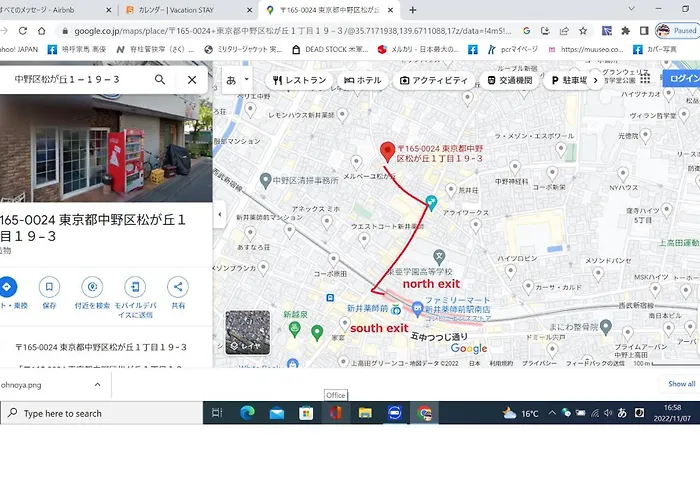Open Chrome side panel icon
This screenshot has height=500, width=700.
[644, 31]
